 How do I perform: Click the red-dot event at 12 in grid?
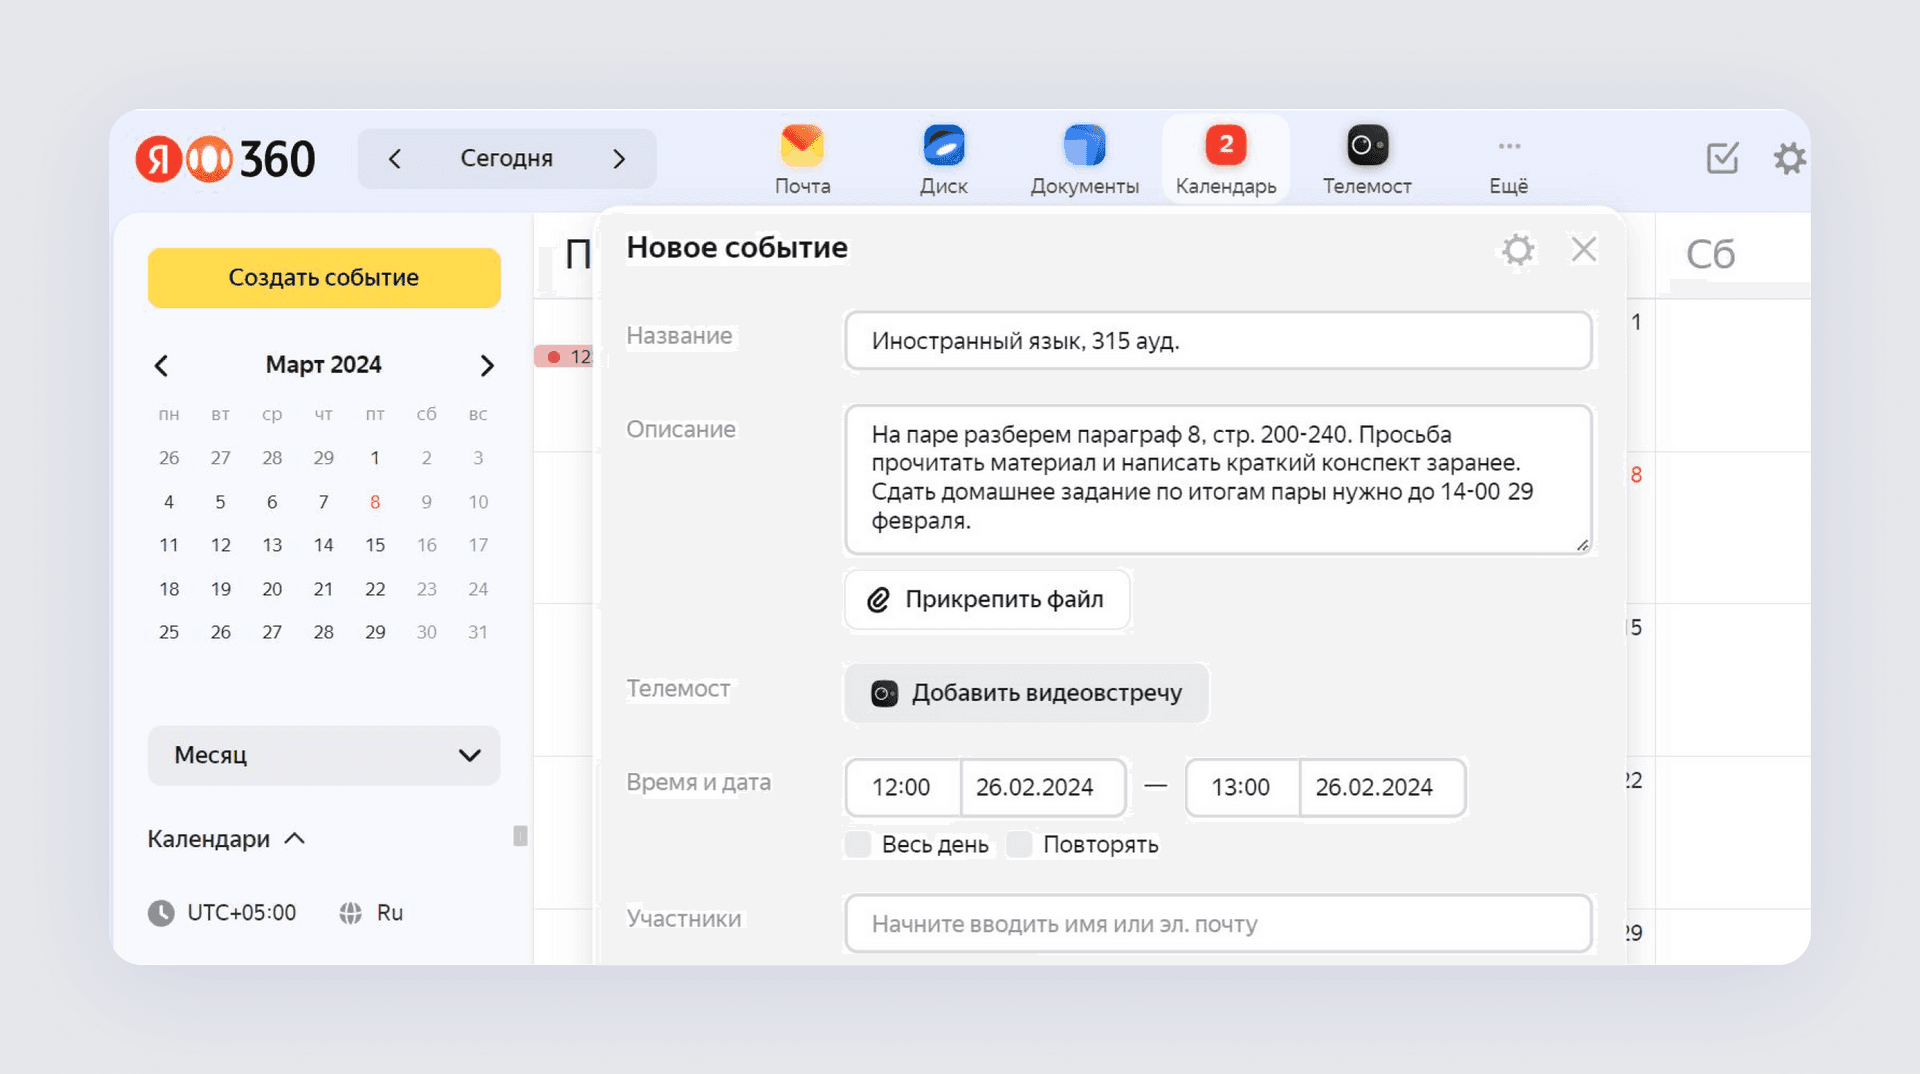tap(566, 357)
